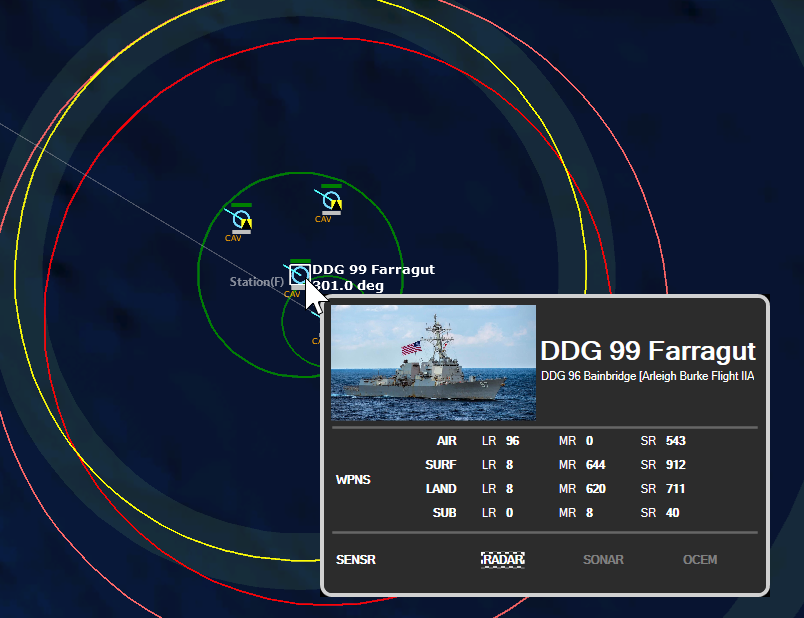Click the CAV label beneath the Farragut icon
This screenshot has width=804, height=618.
pos(292,294)
